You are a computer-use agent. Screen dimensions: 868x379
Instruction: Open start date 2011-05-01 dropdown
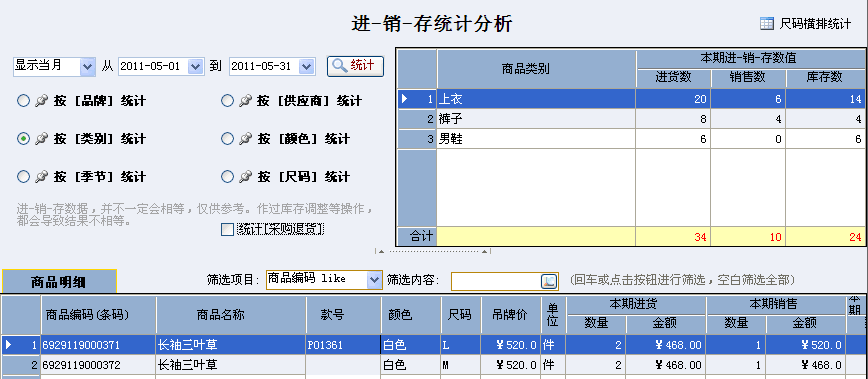click(x=196, y=67)
